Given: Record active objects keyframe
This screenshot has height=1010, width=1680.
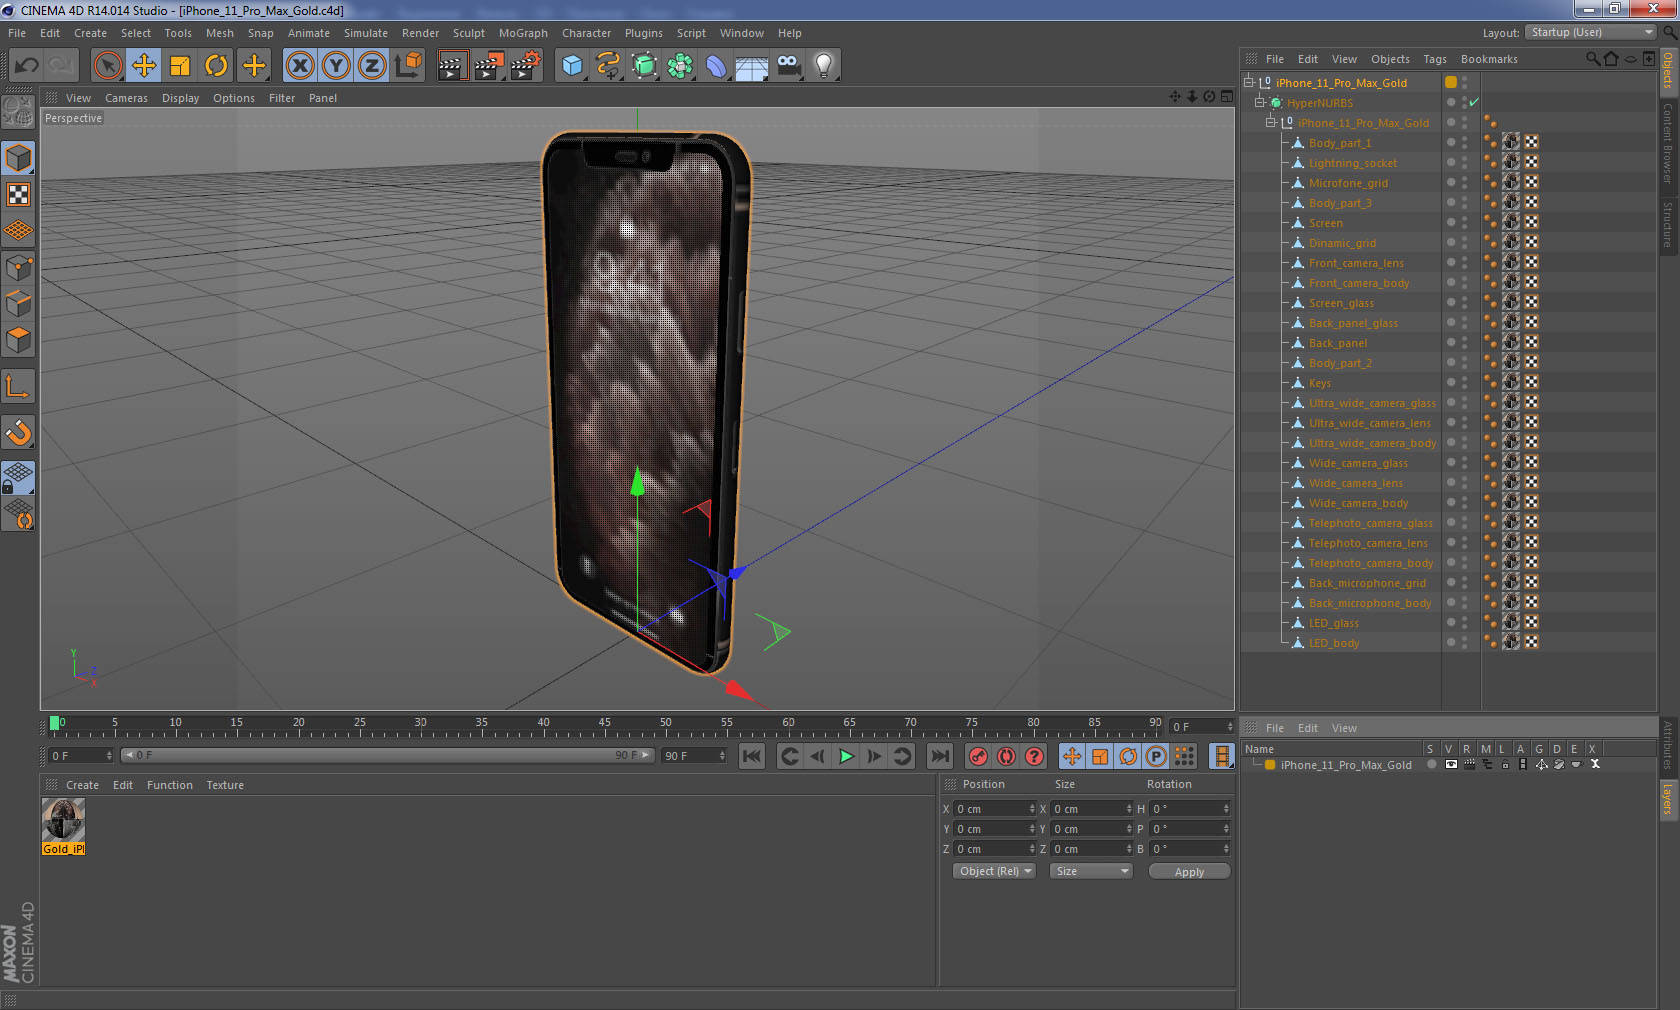Looking at the screenshot, I should click(978, 756).
